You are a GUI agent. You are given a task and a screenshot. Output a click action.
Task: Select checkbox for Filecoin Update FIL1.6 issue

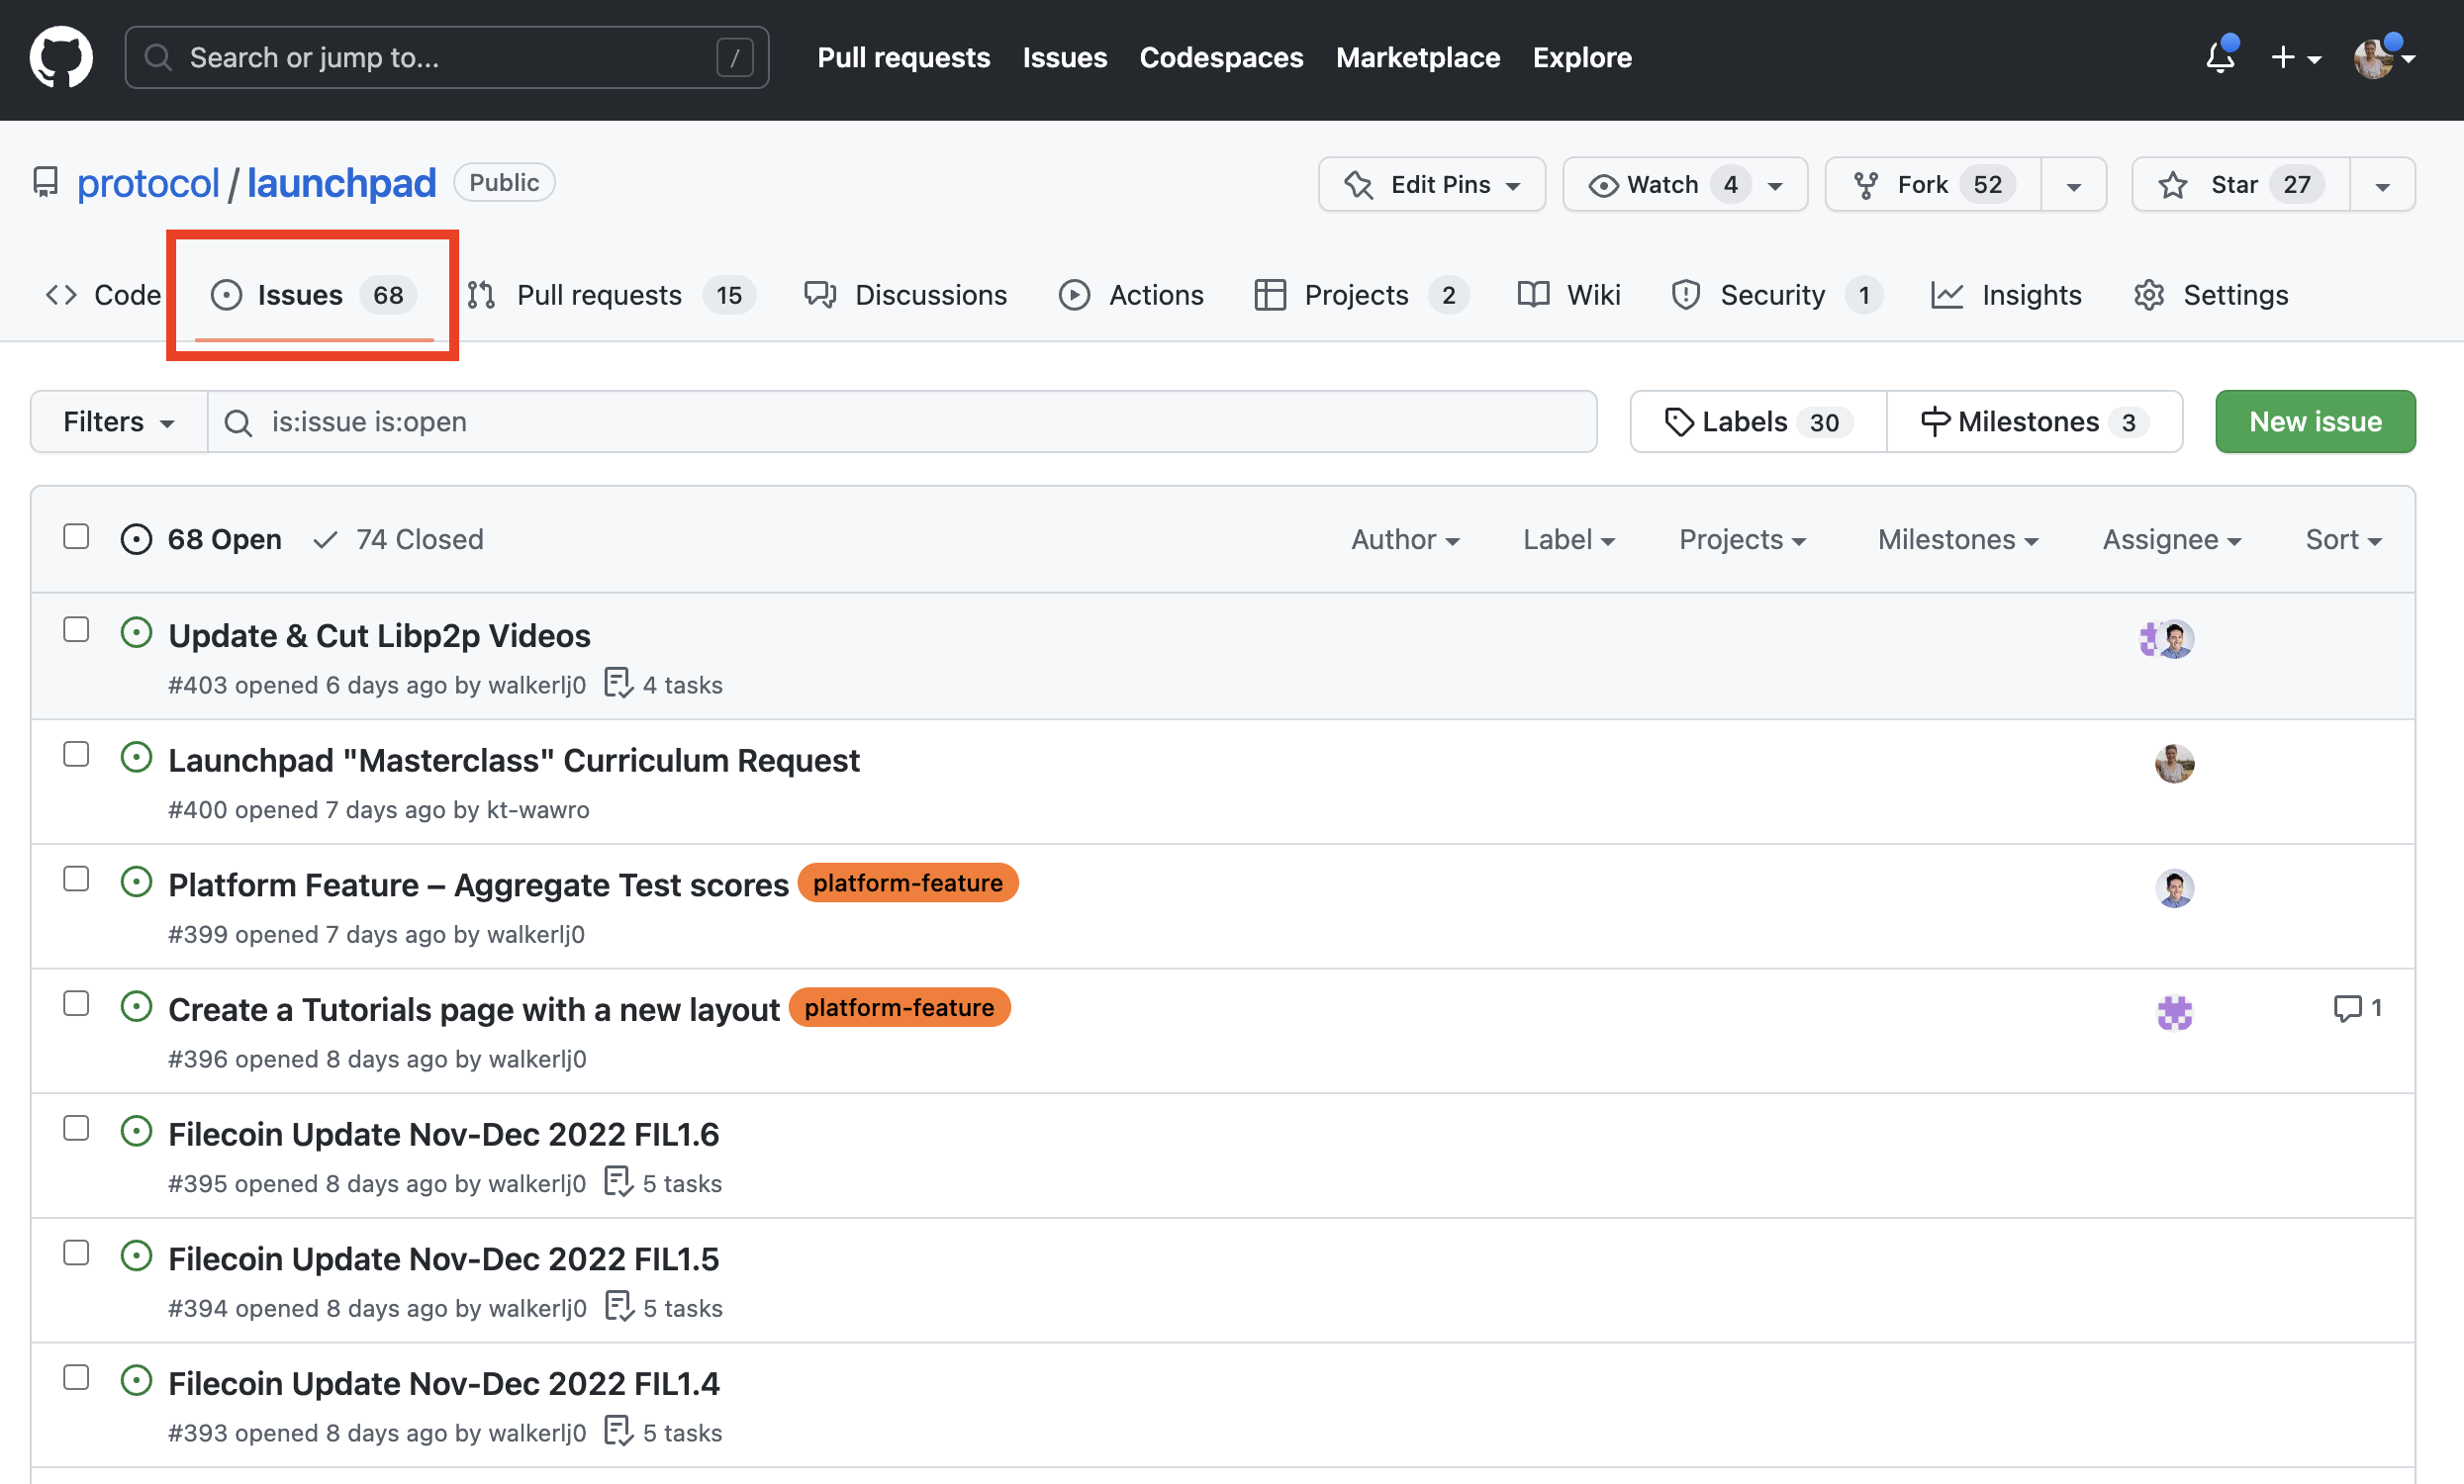(76, 1128)
